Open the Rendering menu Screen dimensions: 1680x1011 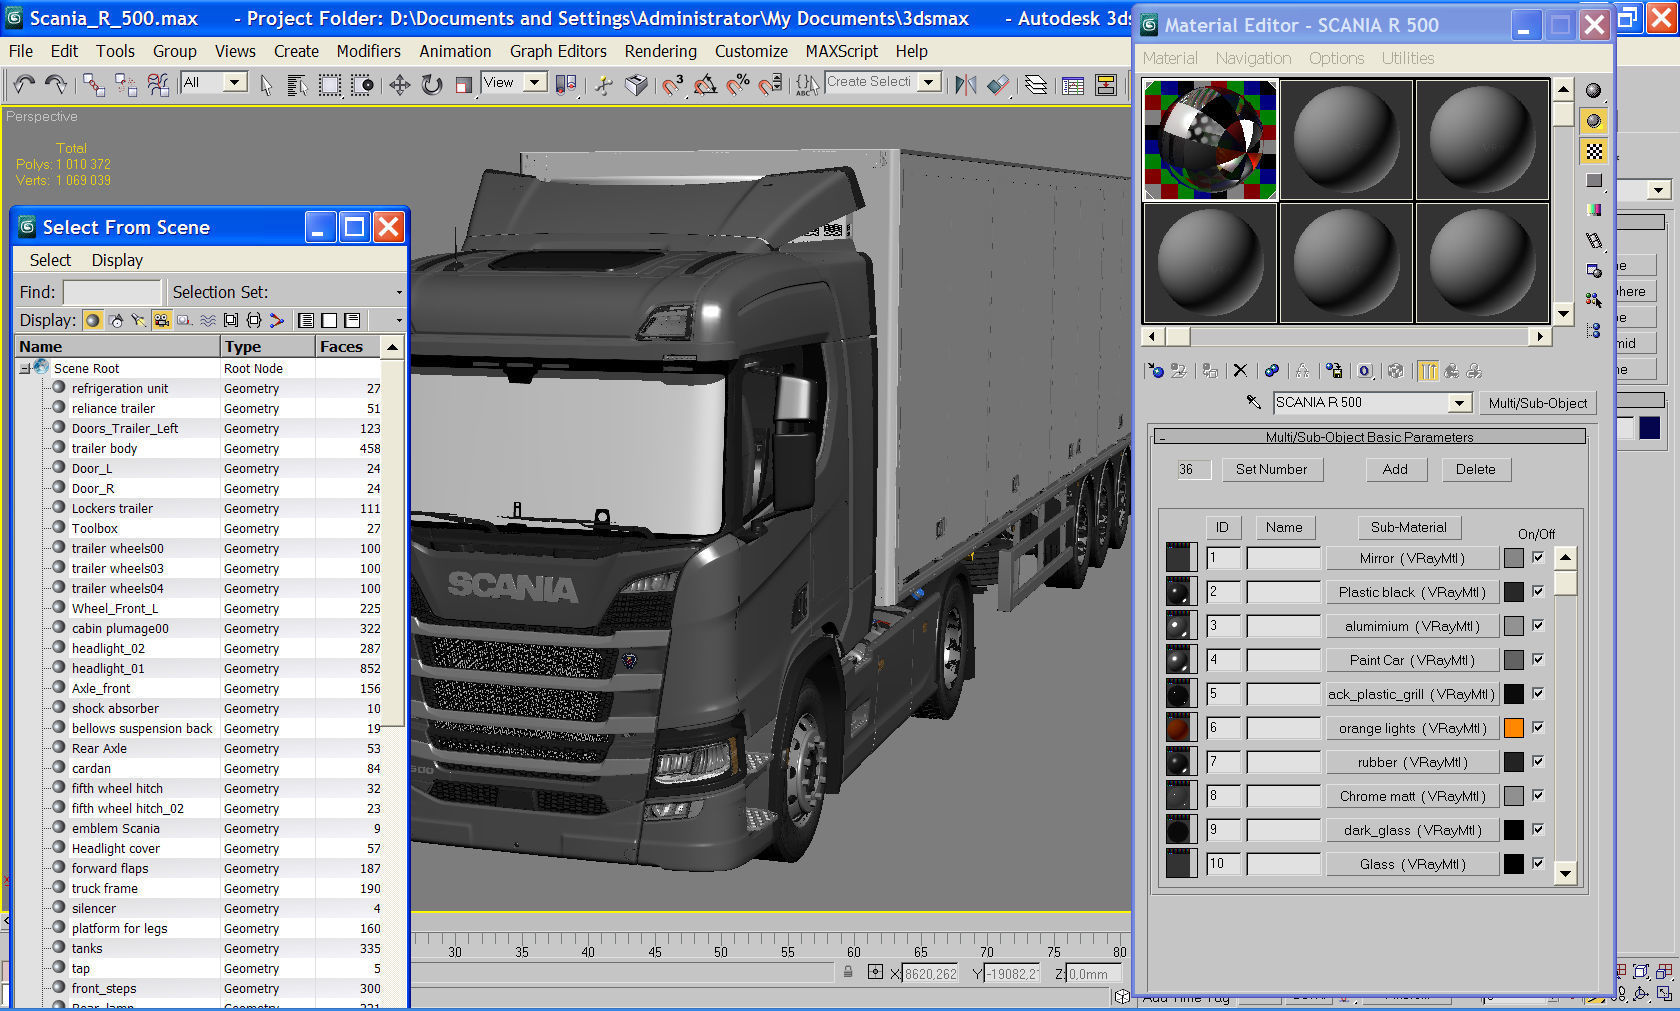point(660,51)
